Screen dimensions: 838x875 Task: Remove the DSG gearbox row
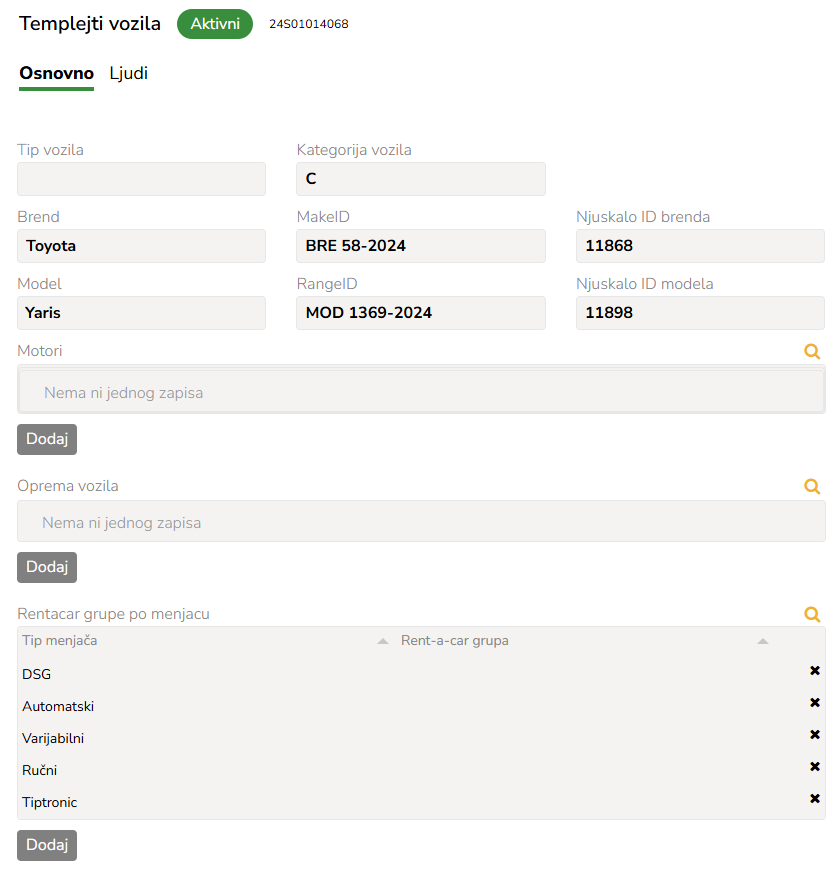(x=815, y=671)
